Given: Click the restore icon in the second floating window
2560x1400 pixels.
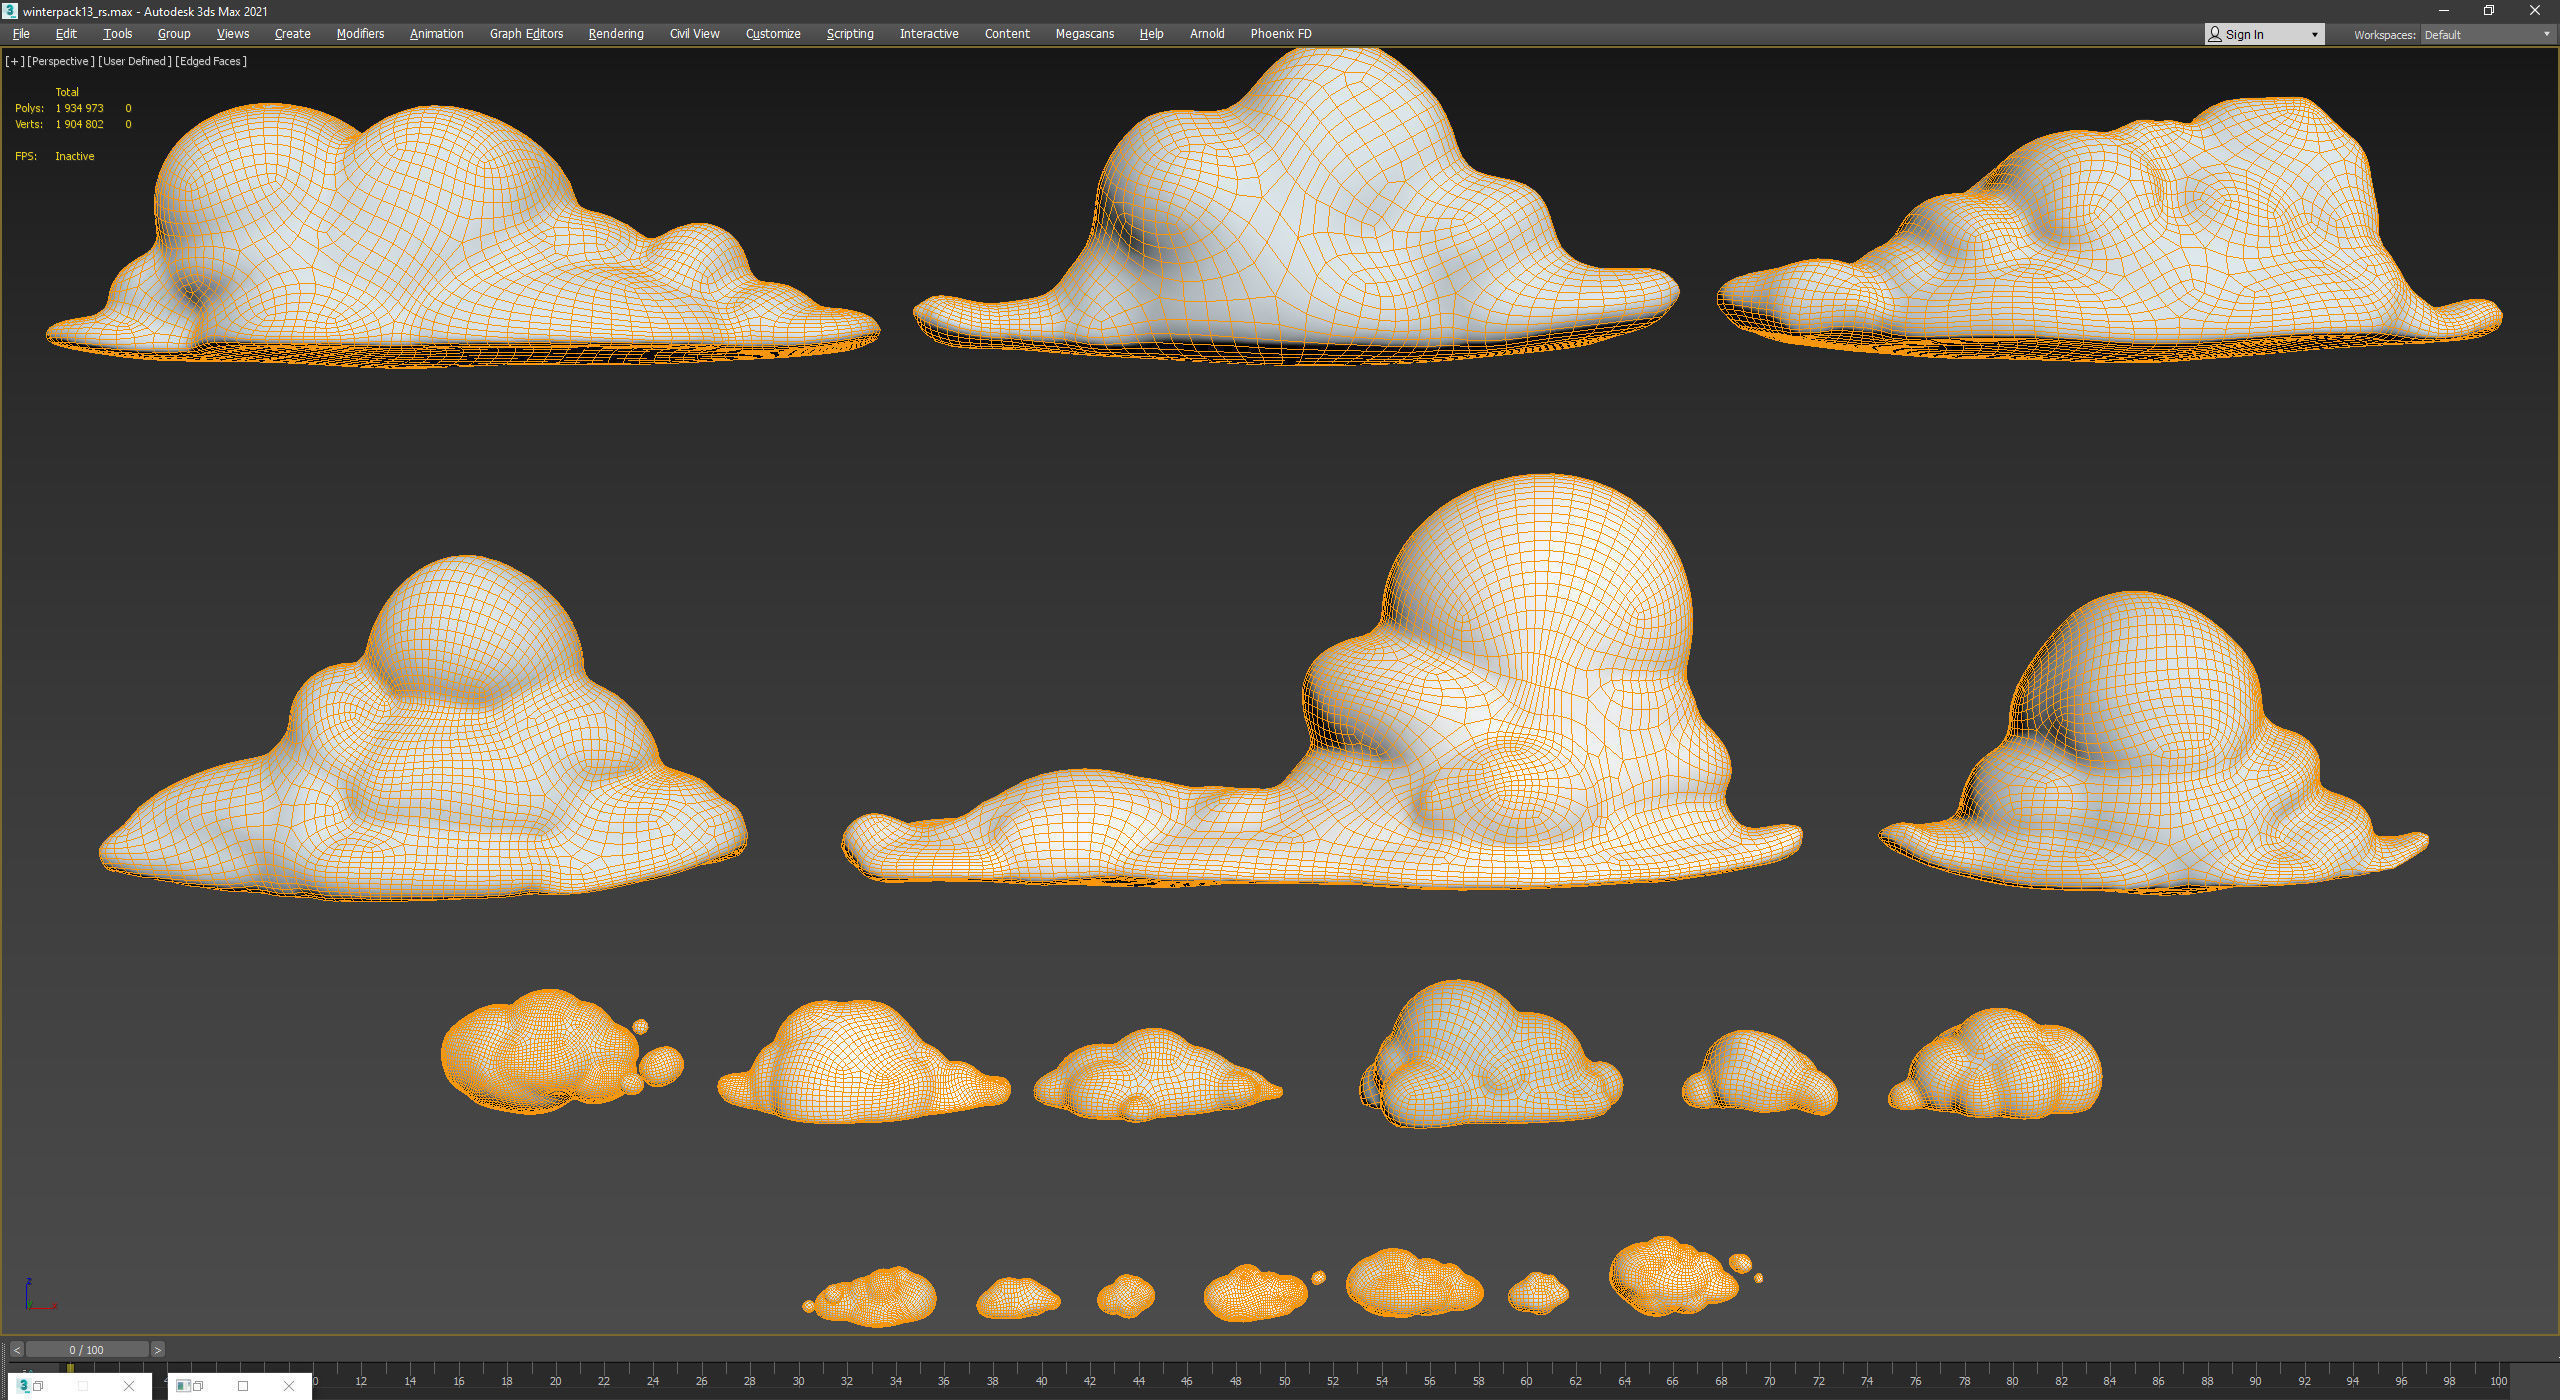Looking at the screenshot, I should [198, 1386].
